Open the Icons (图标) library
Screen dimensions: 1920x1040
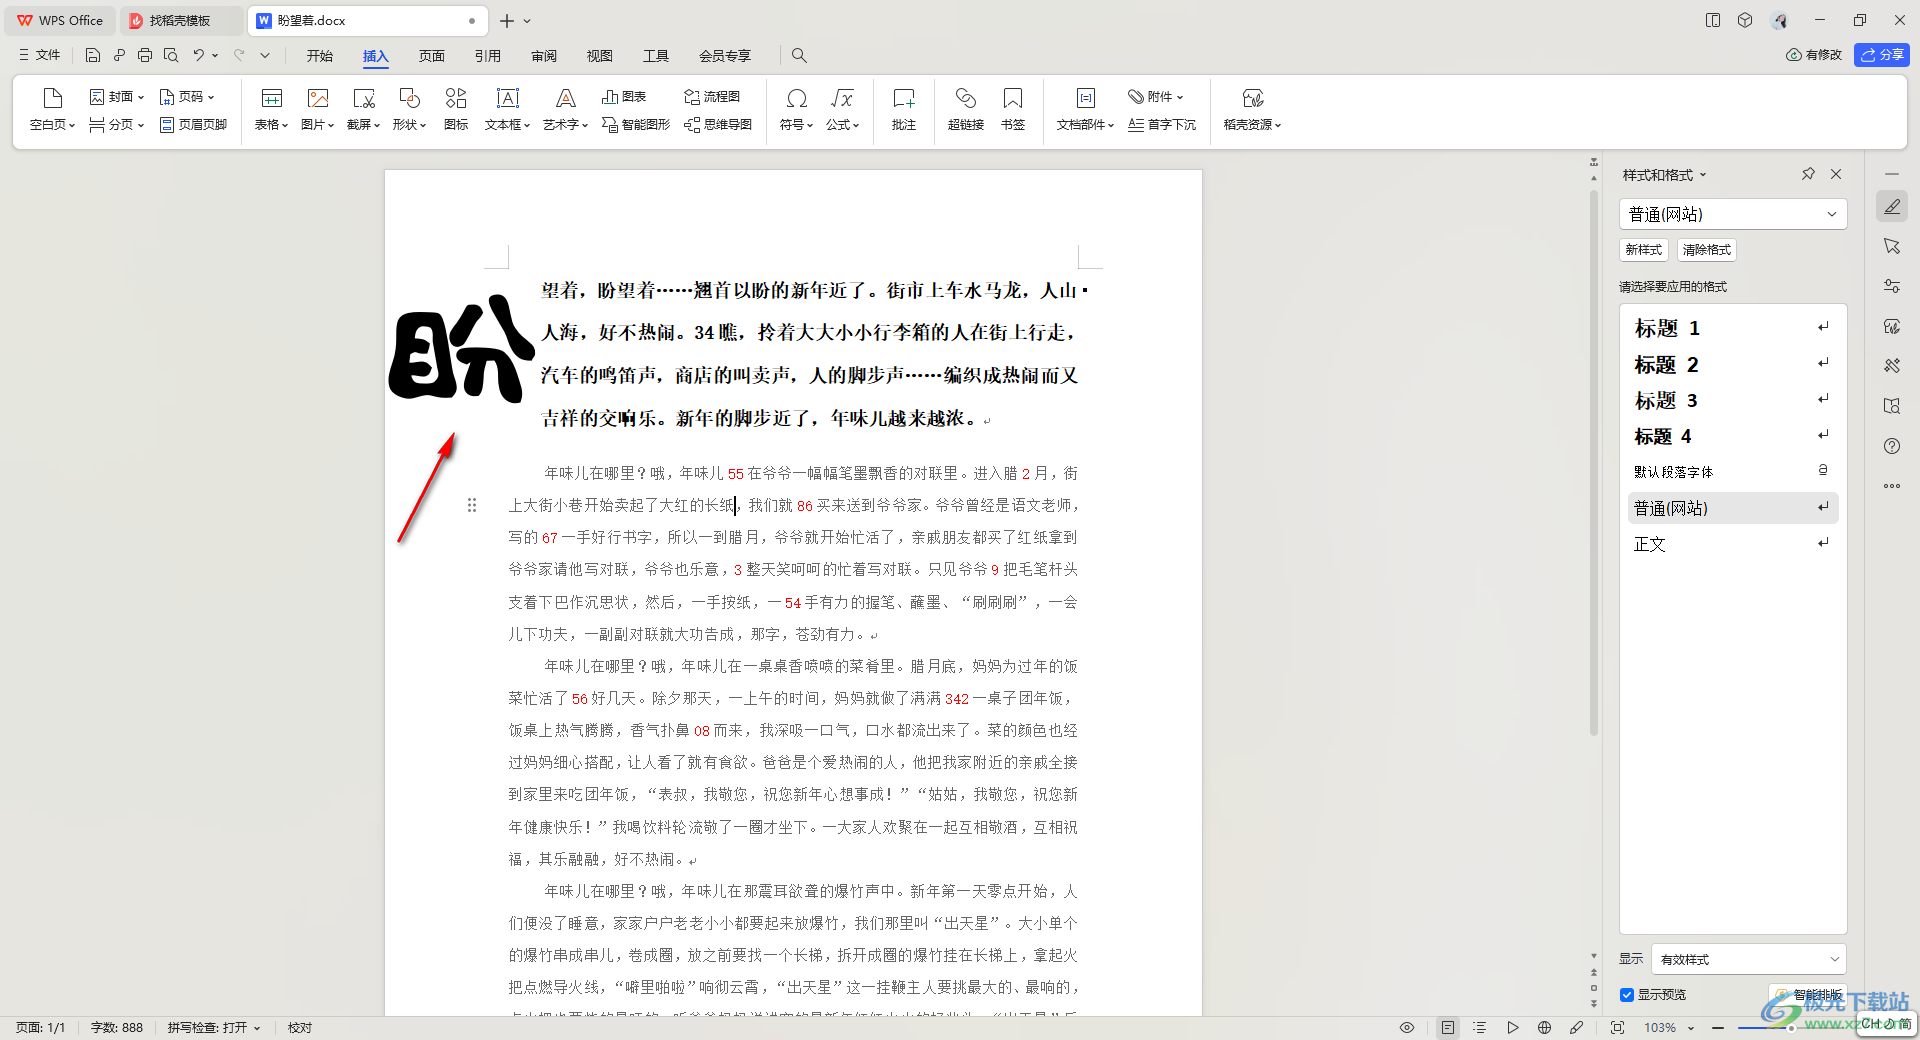(x=456, y=109)
